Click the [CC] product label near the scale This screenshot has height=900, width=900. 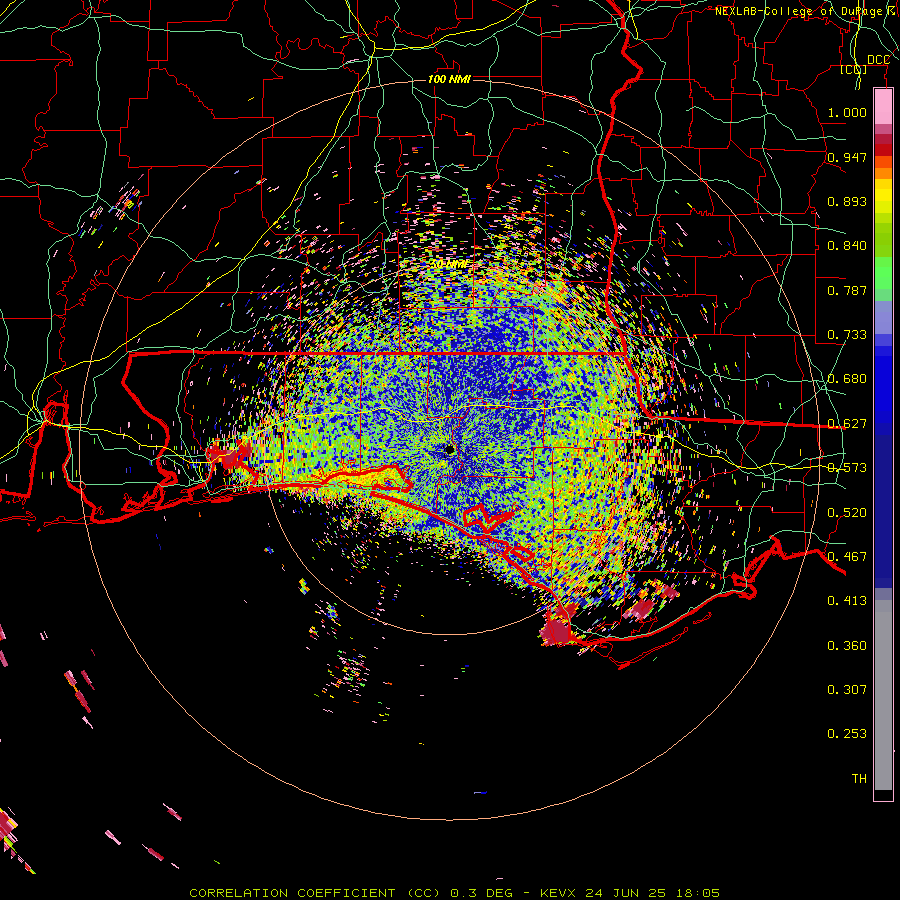(x=854, y=70)
